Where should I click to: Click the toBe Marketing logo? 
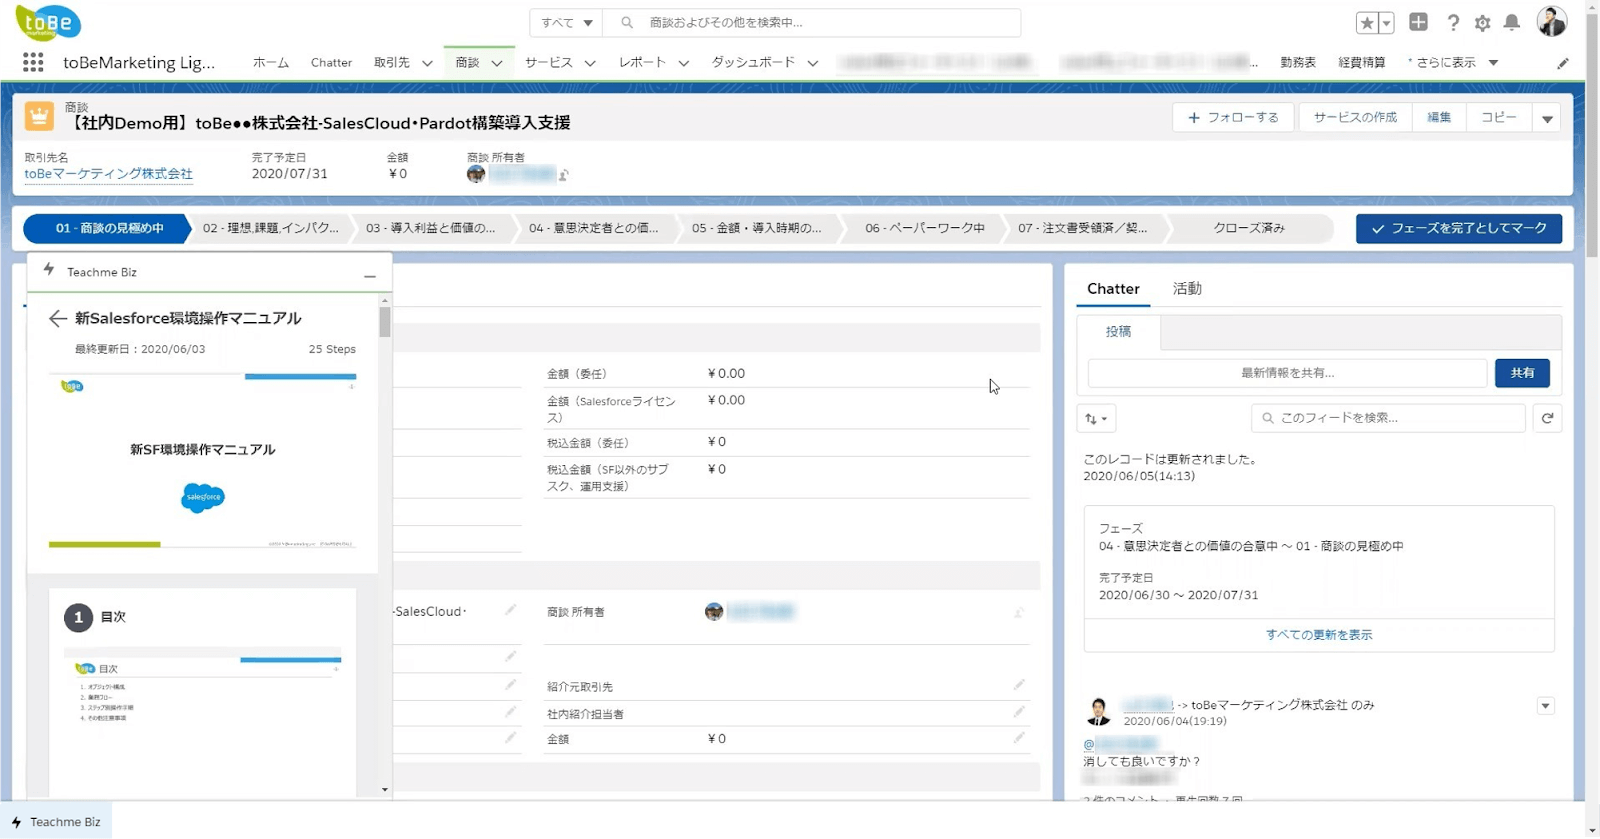[x=48, y=22]
